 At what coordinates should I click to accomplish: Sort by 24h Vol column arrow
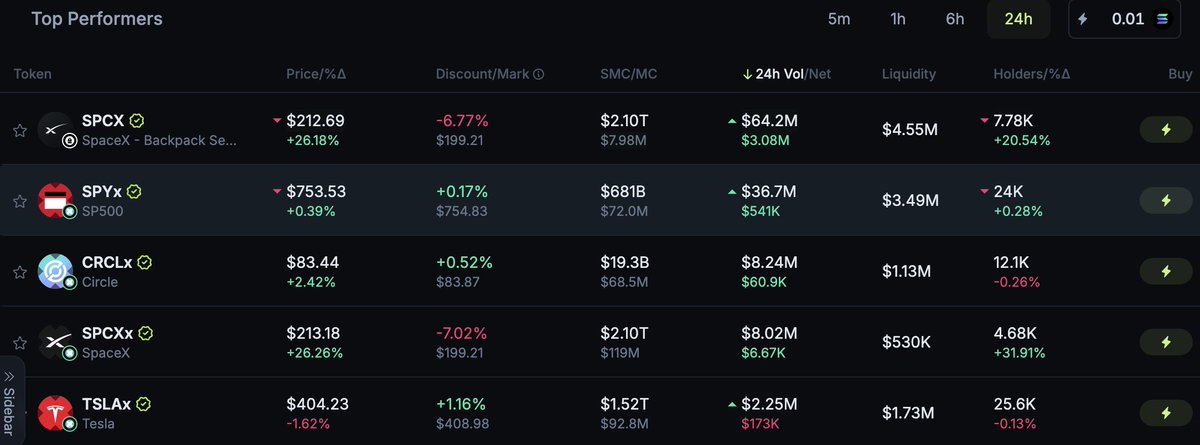coord(747,74)
